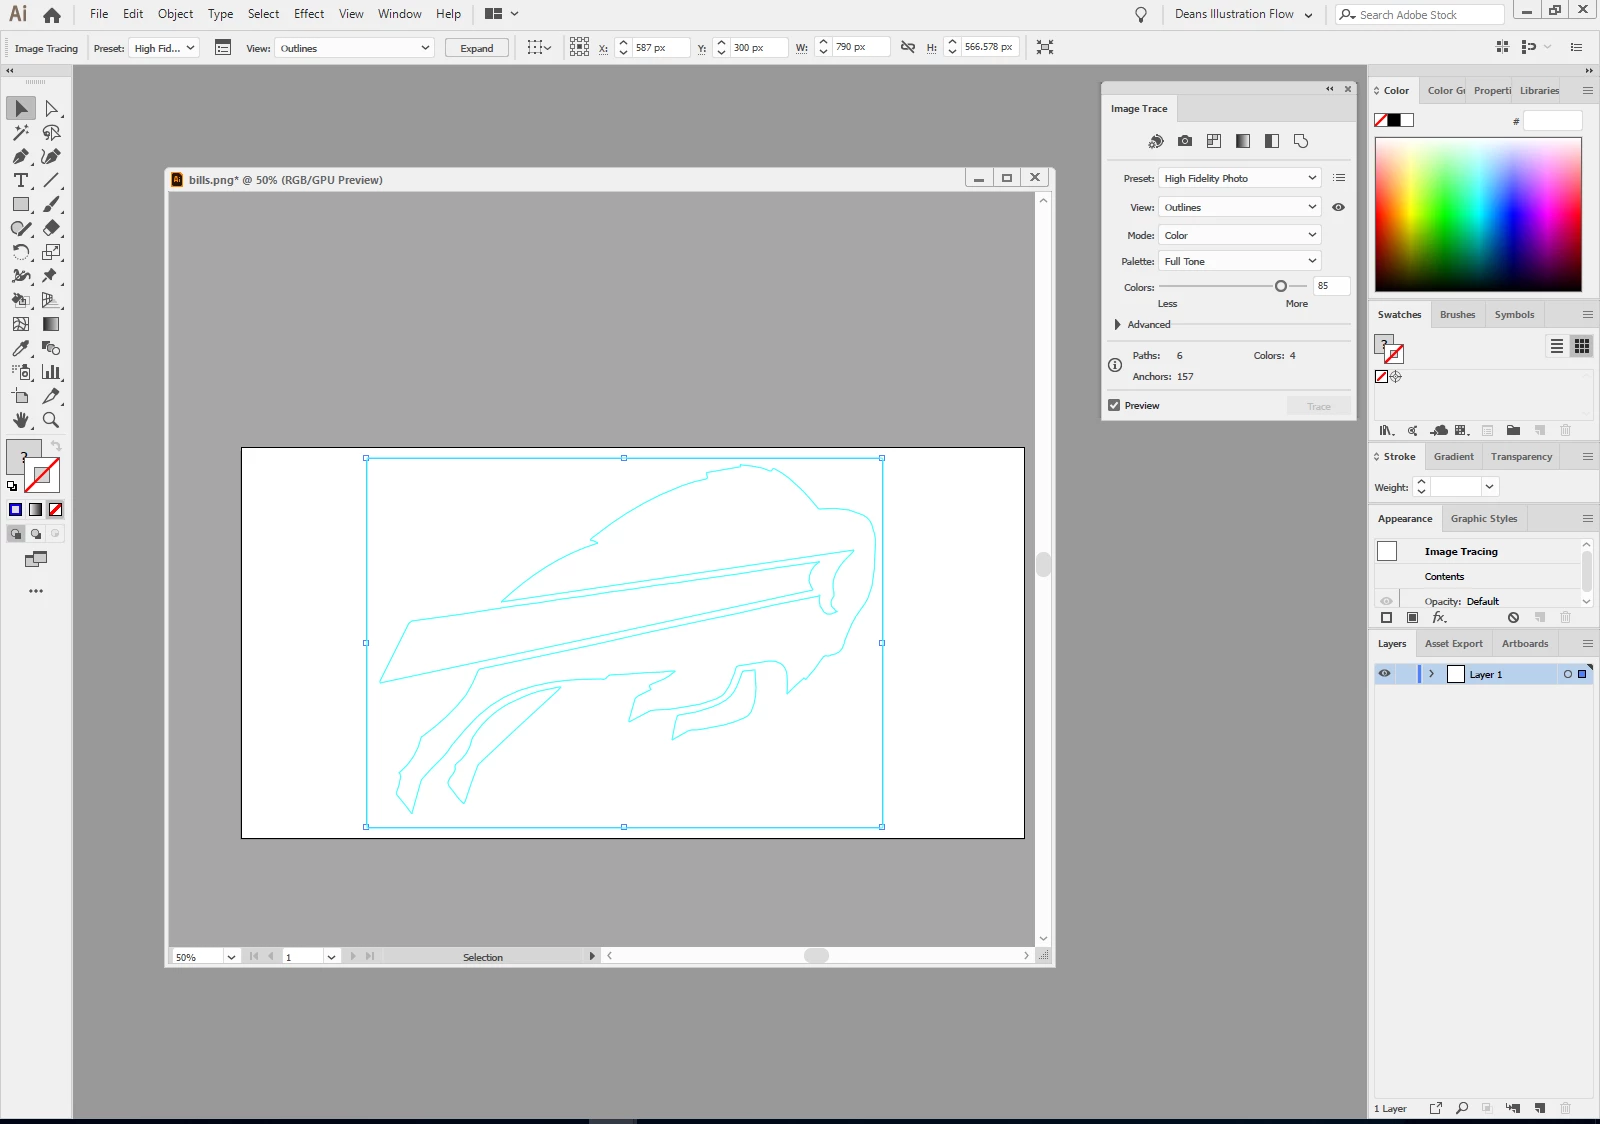
Task: Switch swatches to list view
Action: [1557, 346]
